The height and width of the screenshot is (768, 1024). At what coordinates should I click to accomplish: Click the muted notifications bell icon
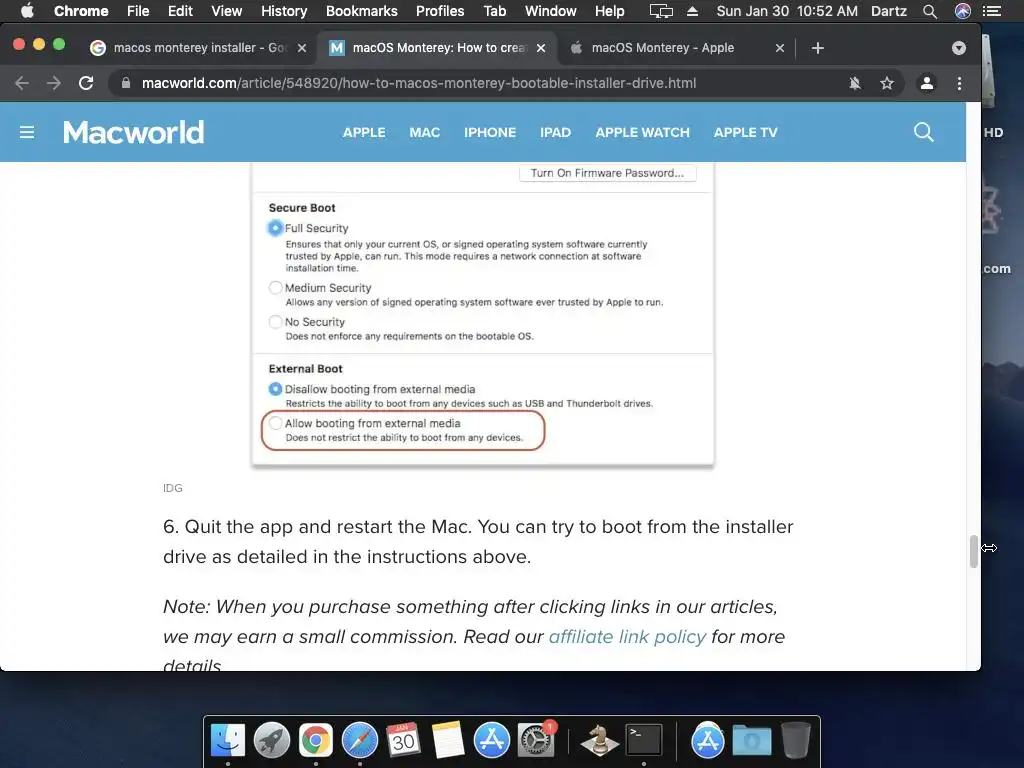coord(854,83)
